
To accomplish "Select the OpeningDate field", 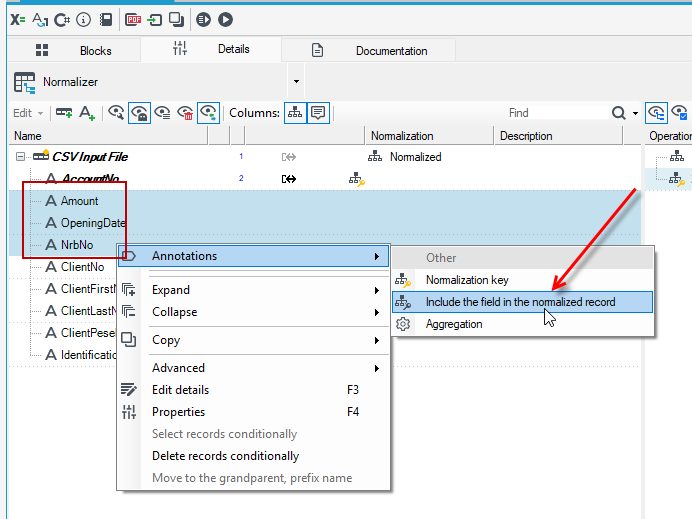I will pyautogui.click(x=93, y=223).
